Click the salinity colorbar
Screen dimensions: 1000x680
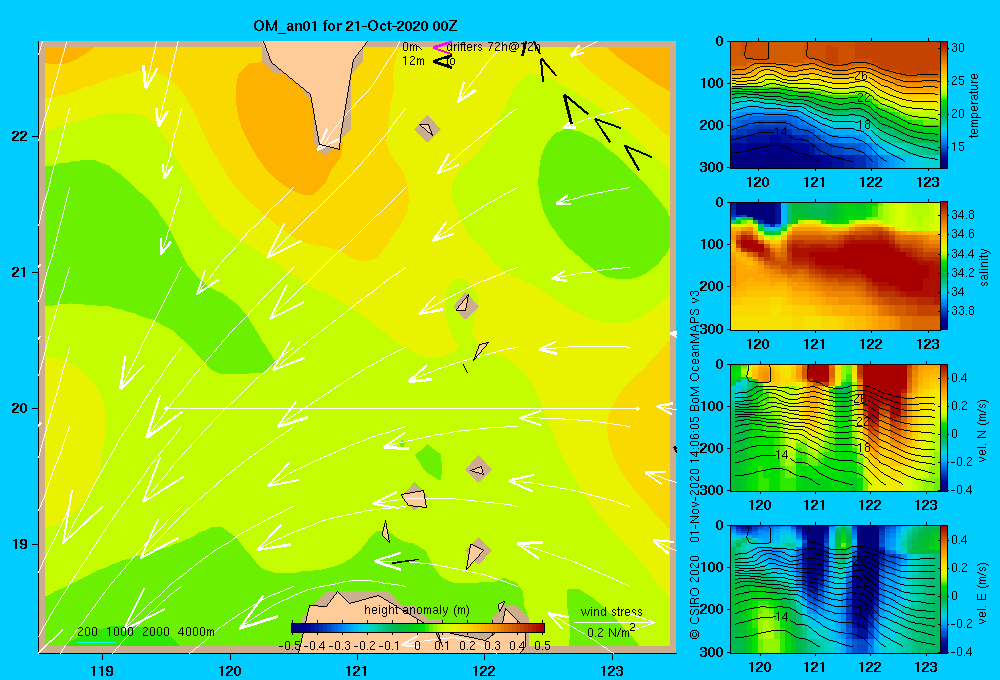(x=944, y=266)
